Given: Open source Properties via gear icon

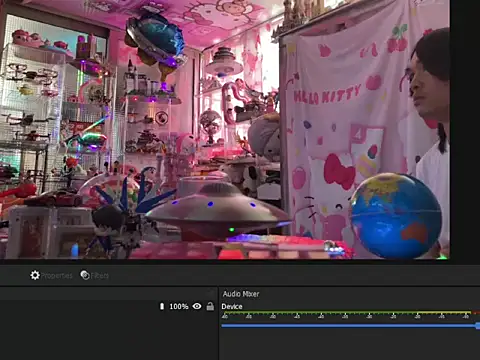Looking at the screenshot, I should coord(35,275).
